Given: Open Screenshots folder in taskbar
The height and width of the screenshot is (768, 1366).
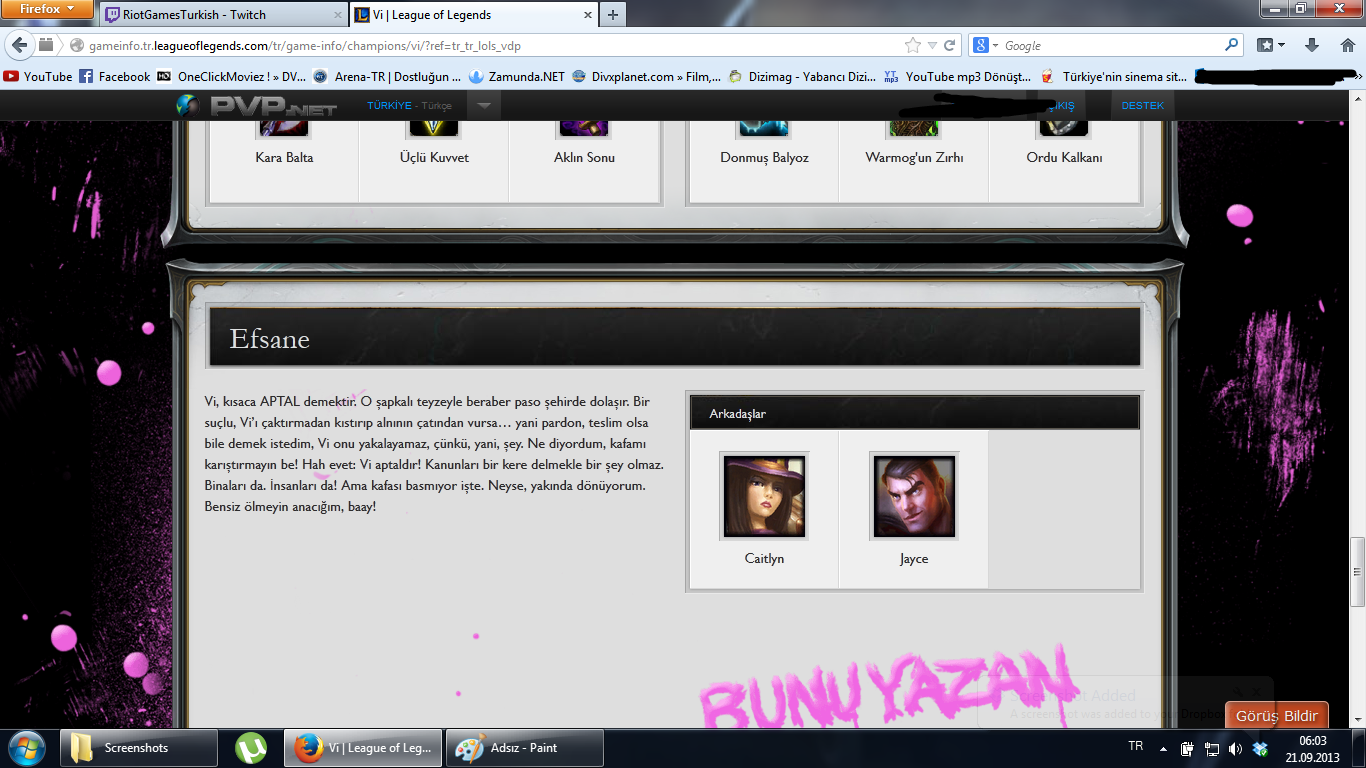Looking at the screenshot, I should 138,747.
